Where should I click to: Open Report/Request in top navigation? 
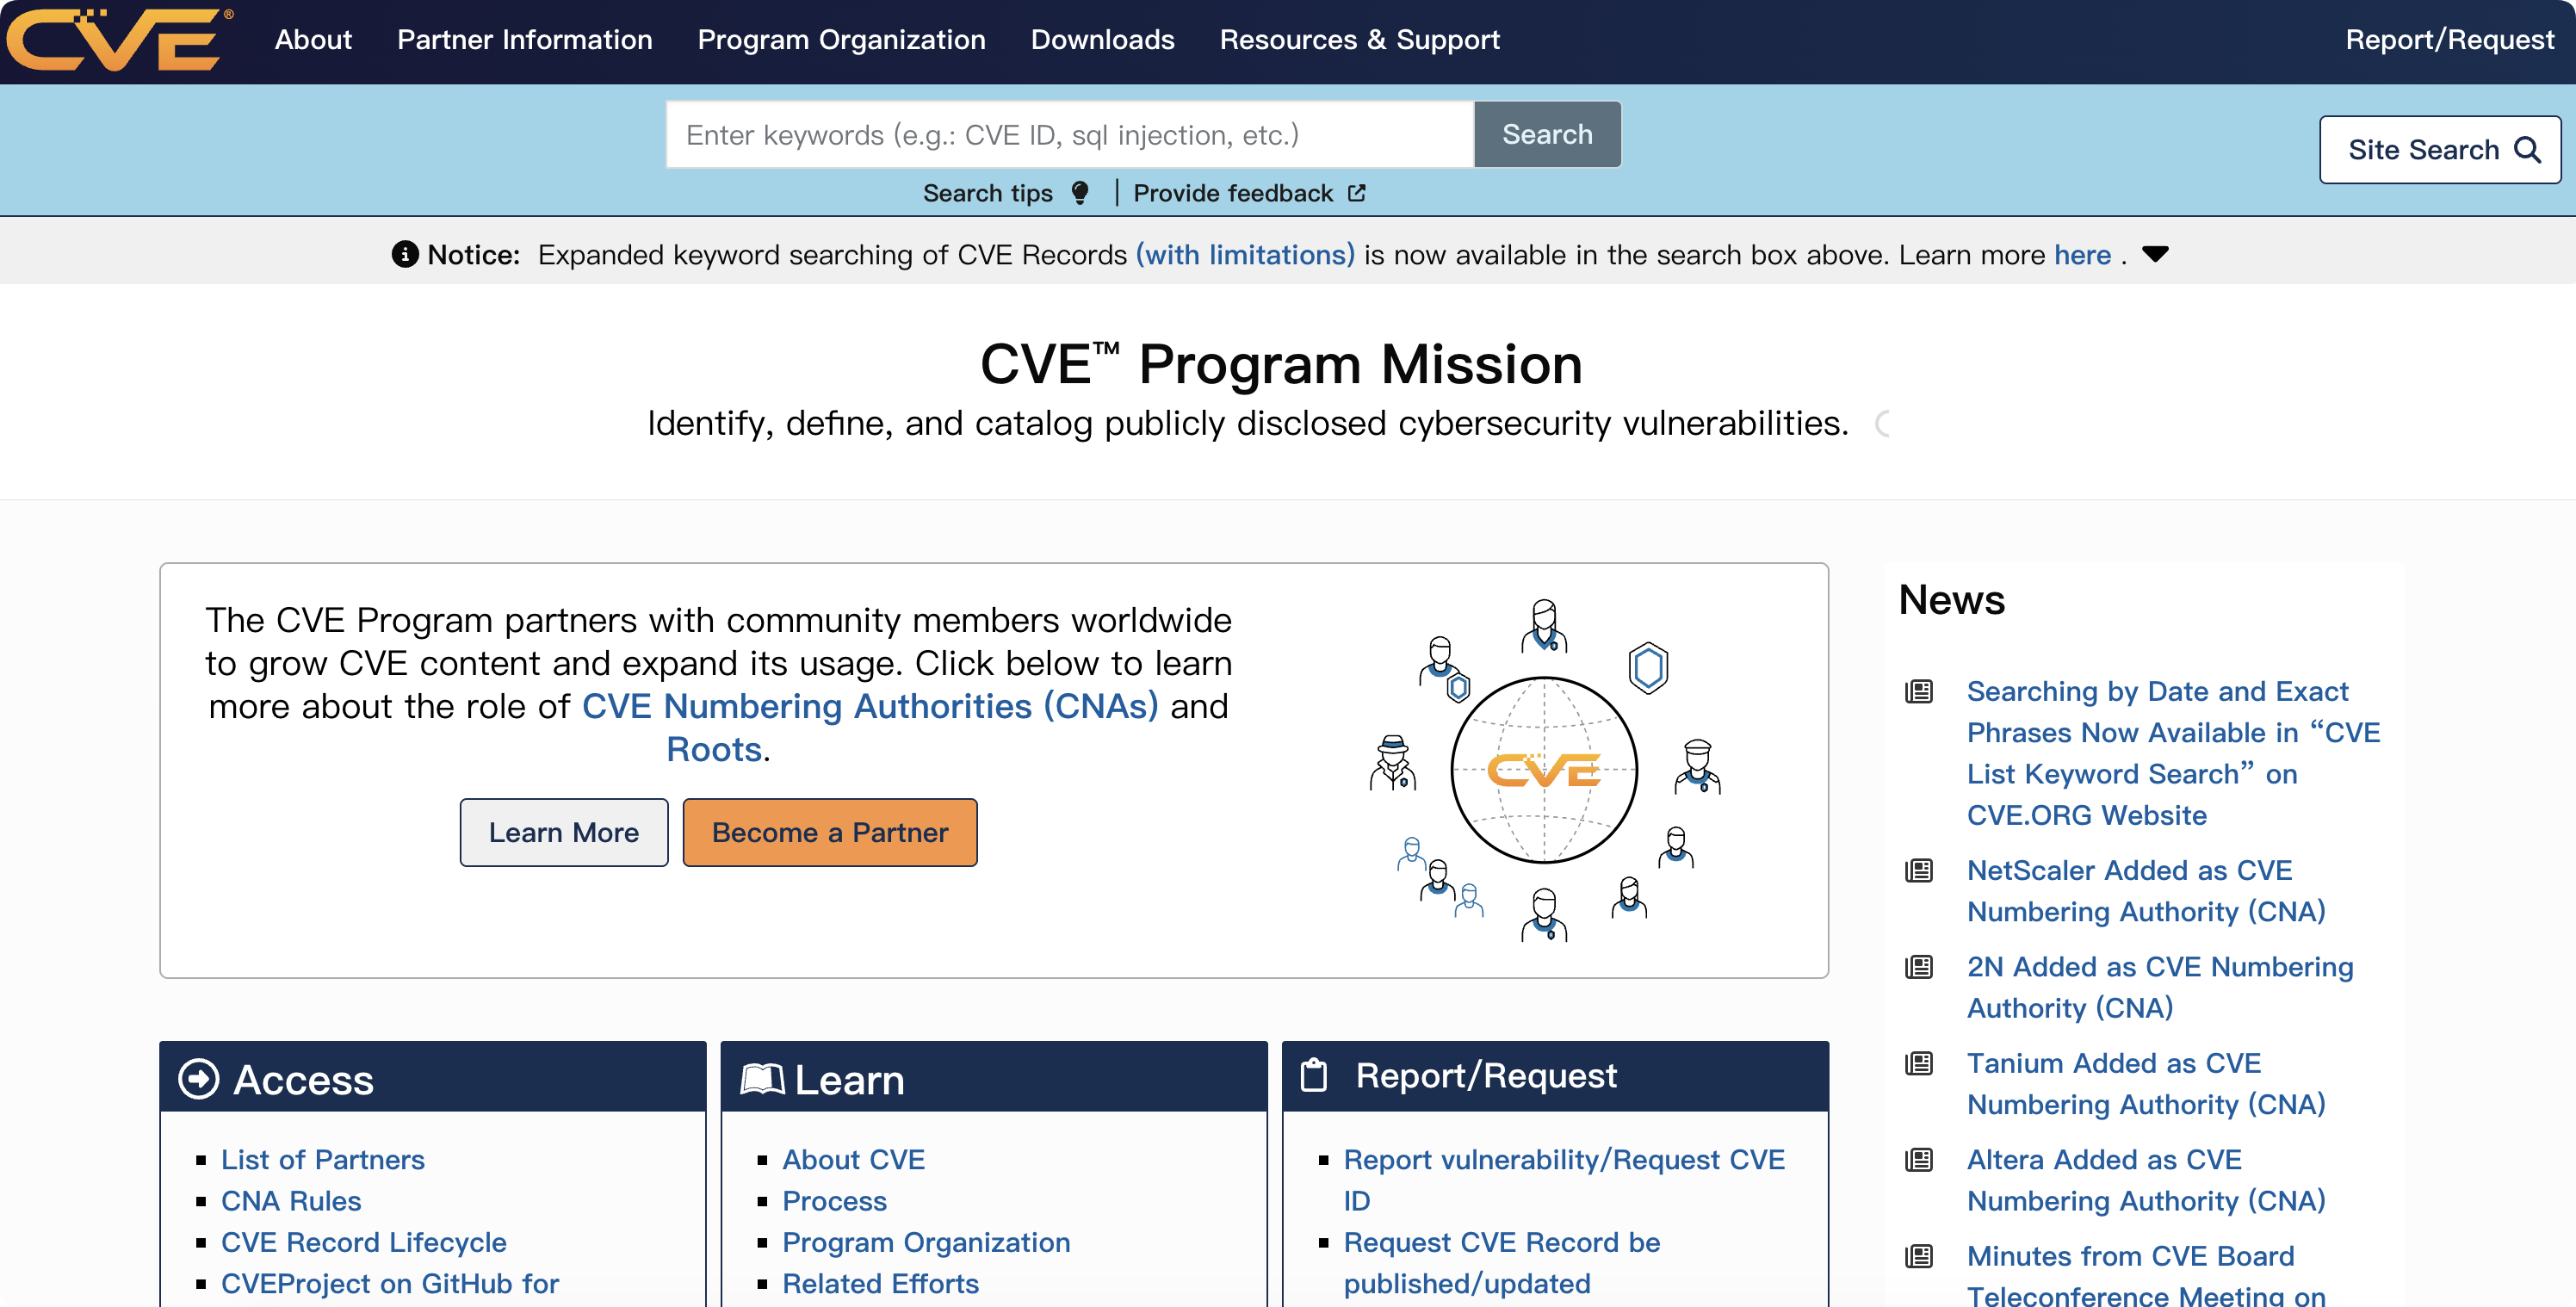click(x=2449, y=40)
